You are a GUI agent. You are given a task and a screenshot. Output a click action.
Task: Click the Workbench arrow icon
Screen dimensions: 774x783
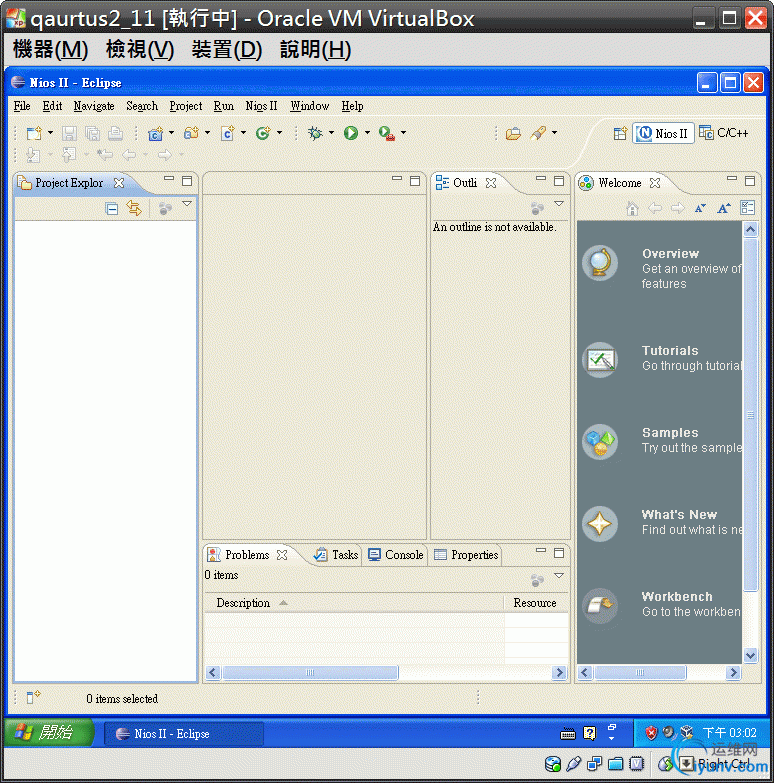600,606
